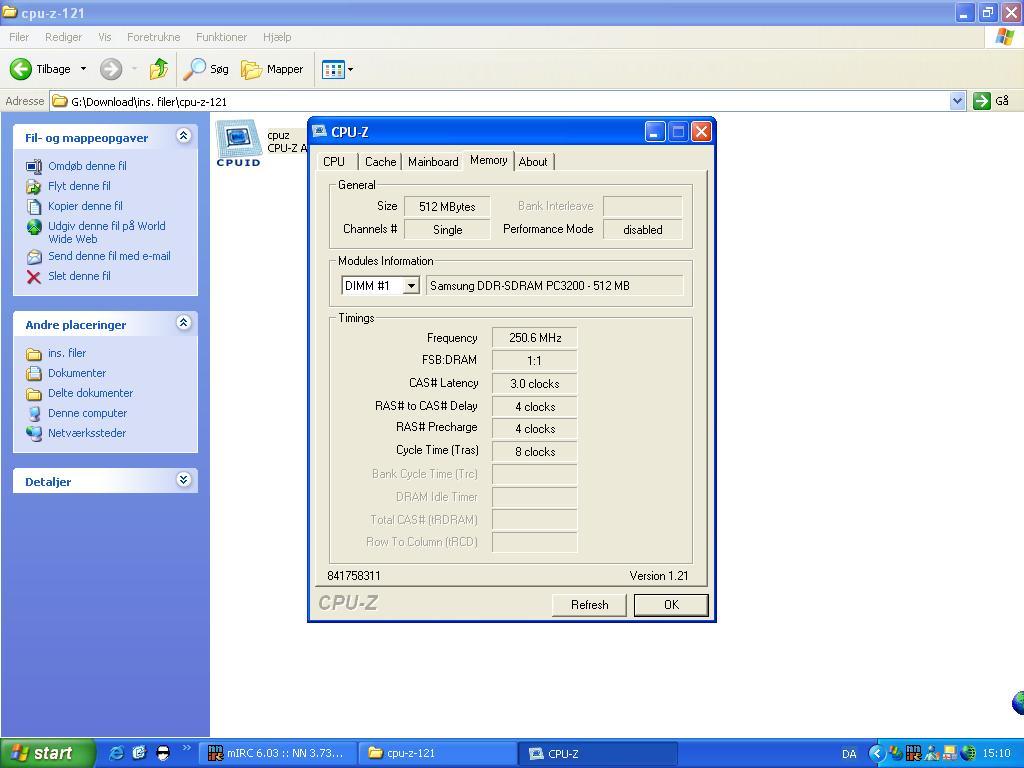Viewport: 1024px width, 768px height.
Task: Click Send denne fil med e-mail
Action: (x=109, y=256)
